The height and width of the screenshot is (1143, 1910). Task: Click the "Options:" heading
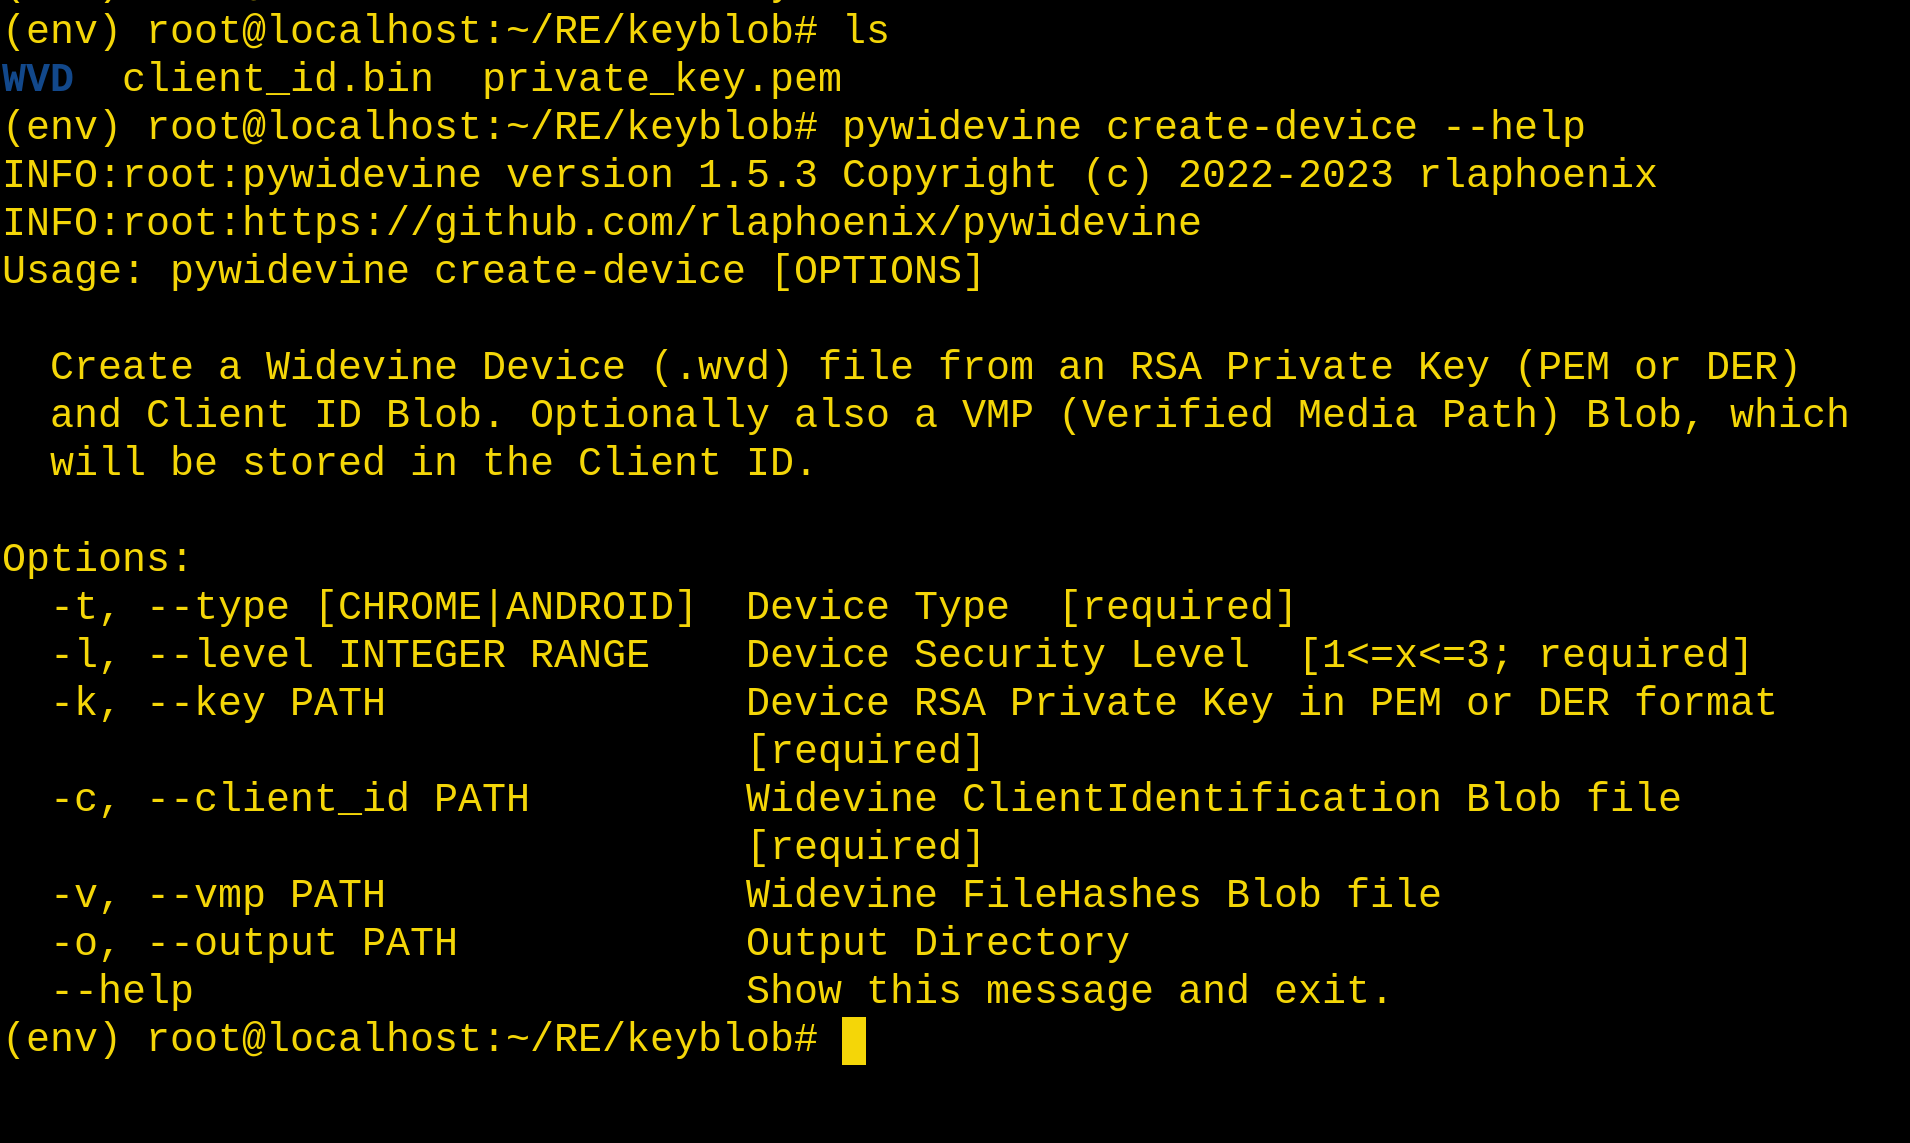[x=97, y=560]
